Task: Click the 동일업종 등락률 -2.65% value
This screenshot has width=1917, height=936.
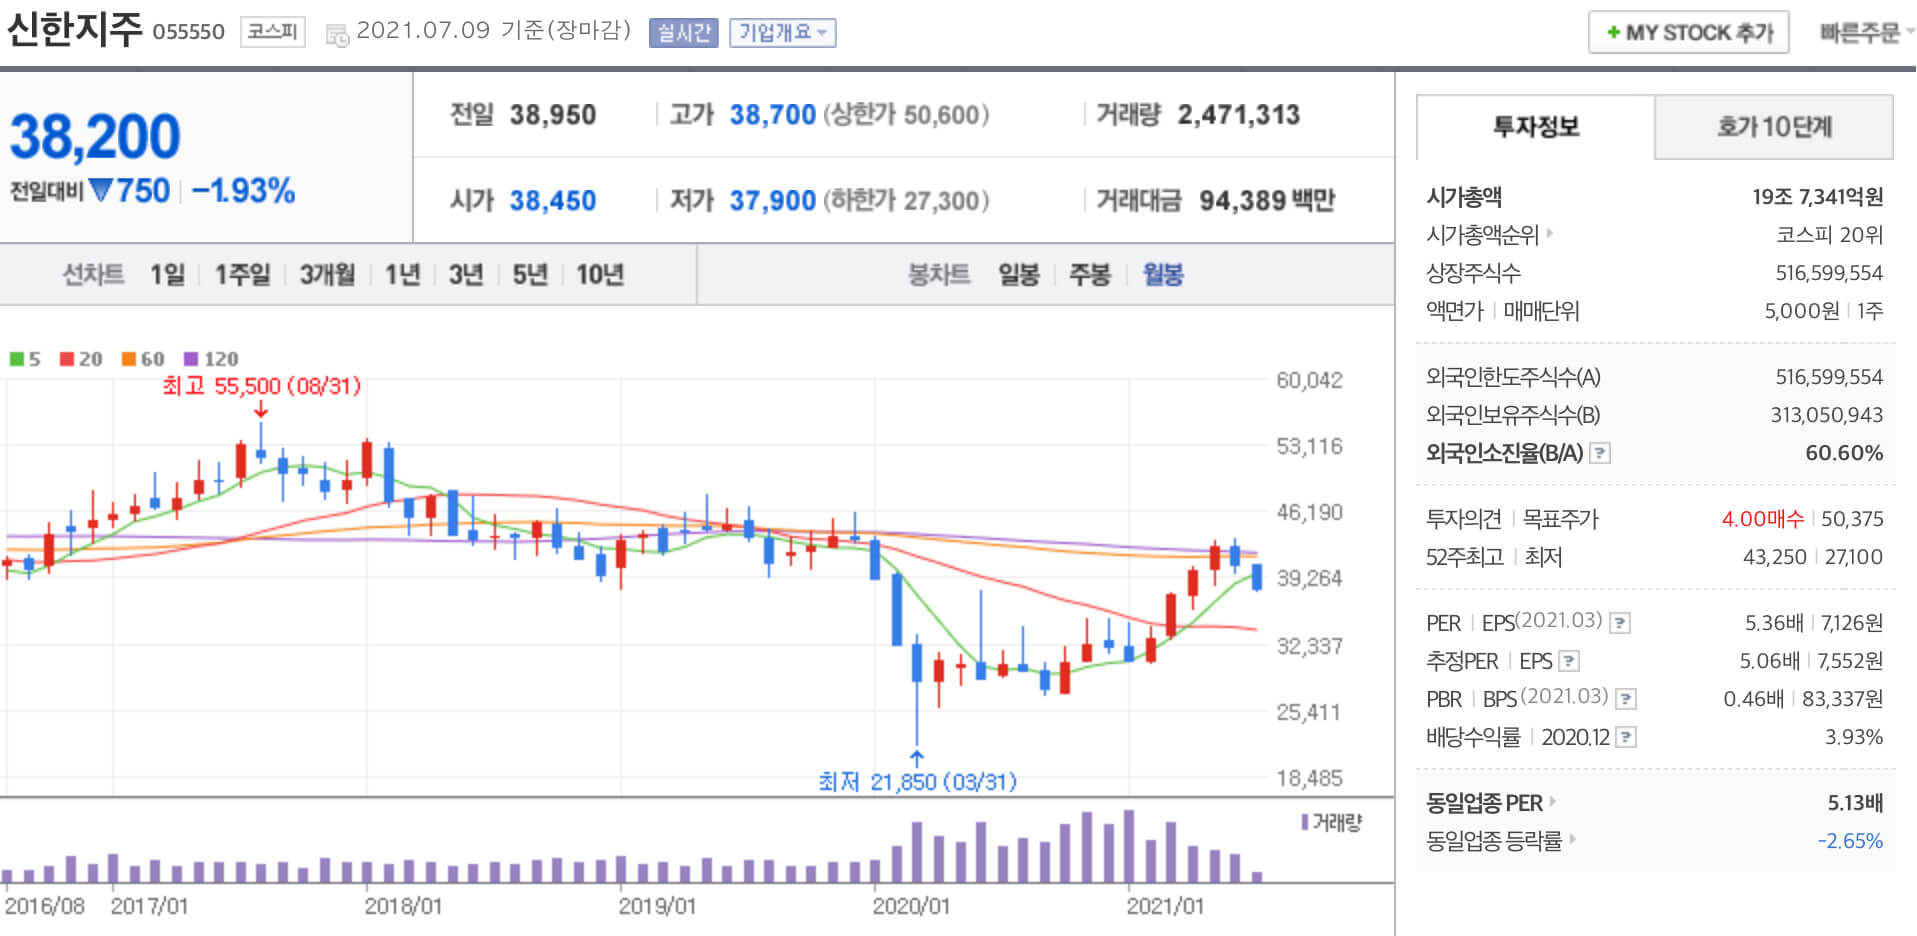Action: tap(1850, 841)
